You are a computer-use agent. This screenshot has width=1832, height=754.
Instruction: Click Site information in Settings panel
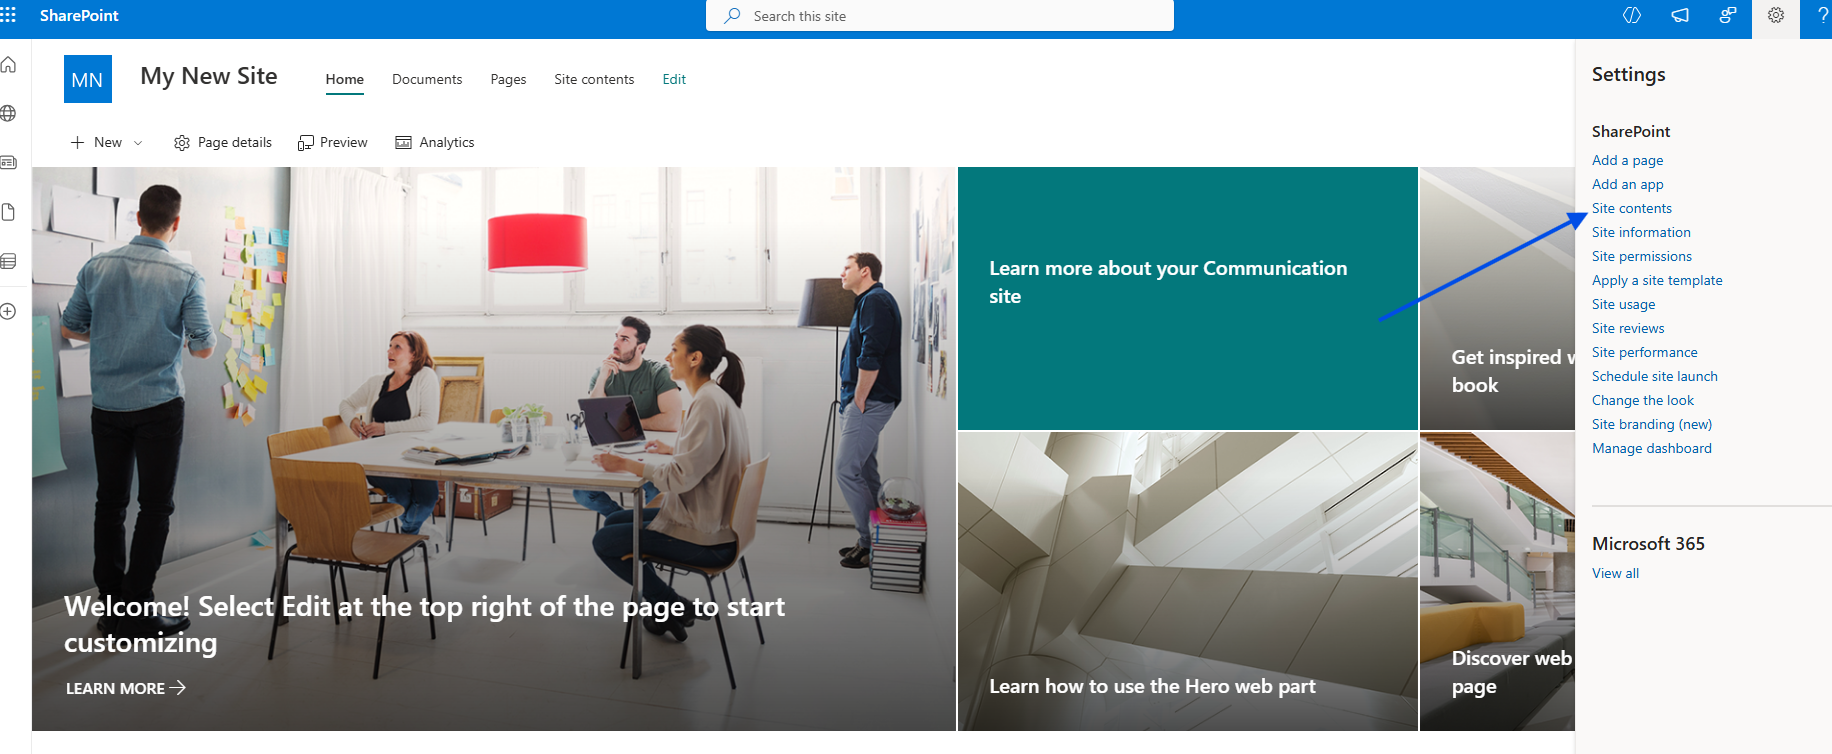[1641, 232]
